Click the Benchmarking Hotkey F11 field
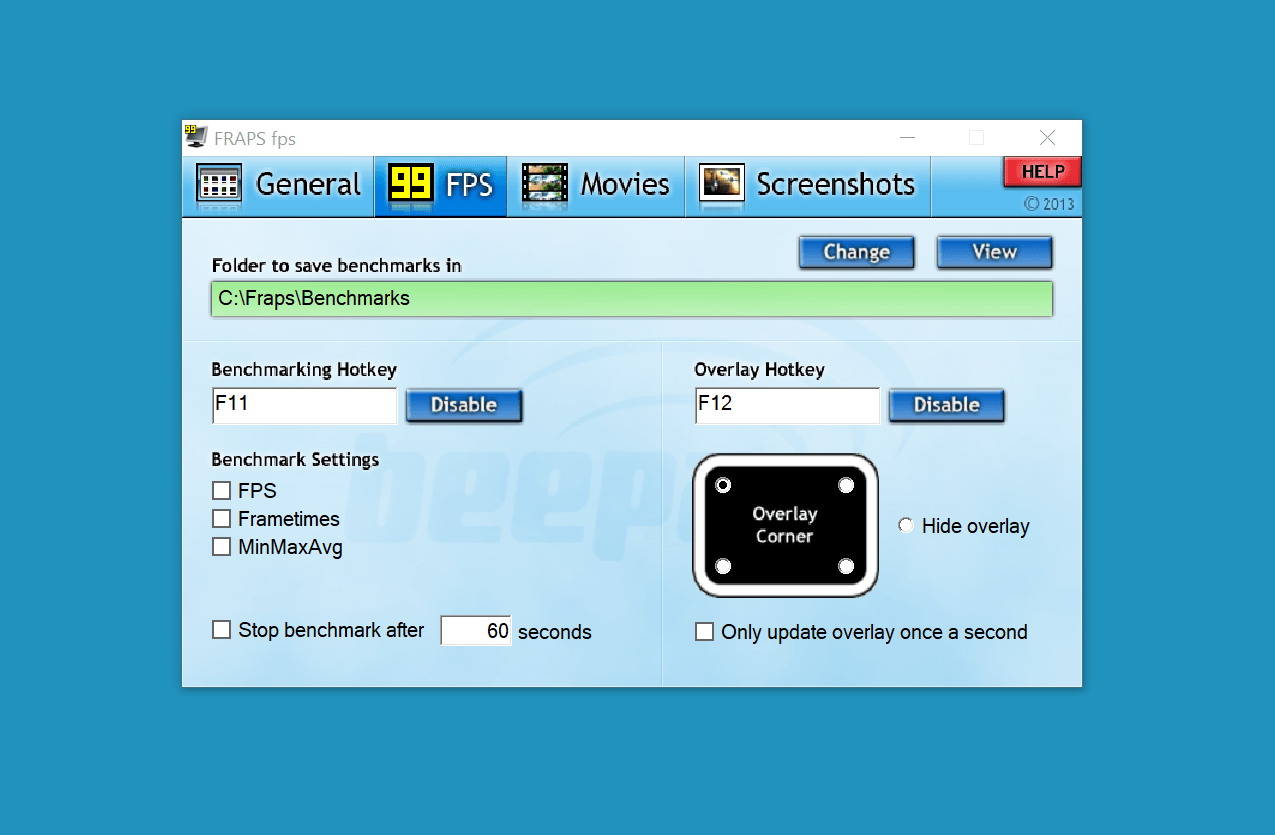This screenshot has height=835, width=1275. 304,406
